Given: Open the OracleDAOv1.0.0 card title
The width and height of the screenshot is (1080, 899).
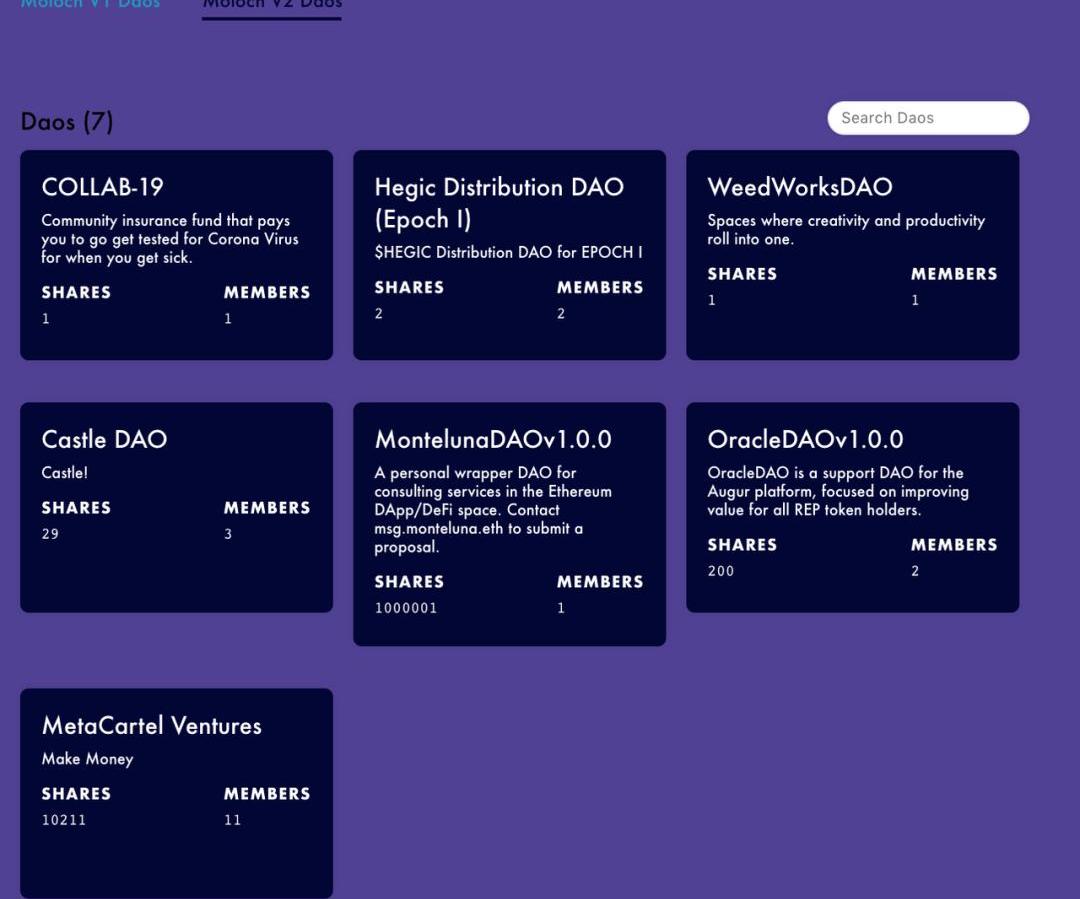Looking at the screenshot, I should (805, 439).
